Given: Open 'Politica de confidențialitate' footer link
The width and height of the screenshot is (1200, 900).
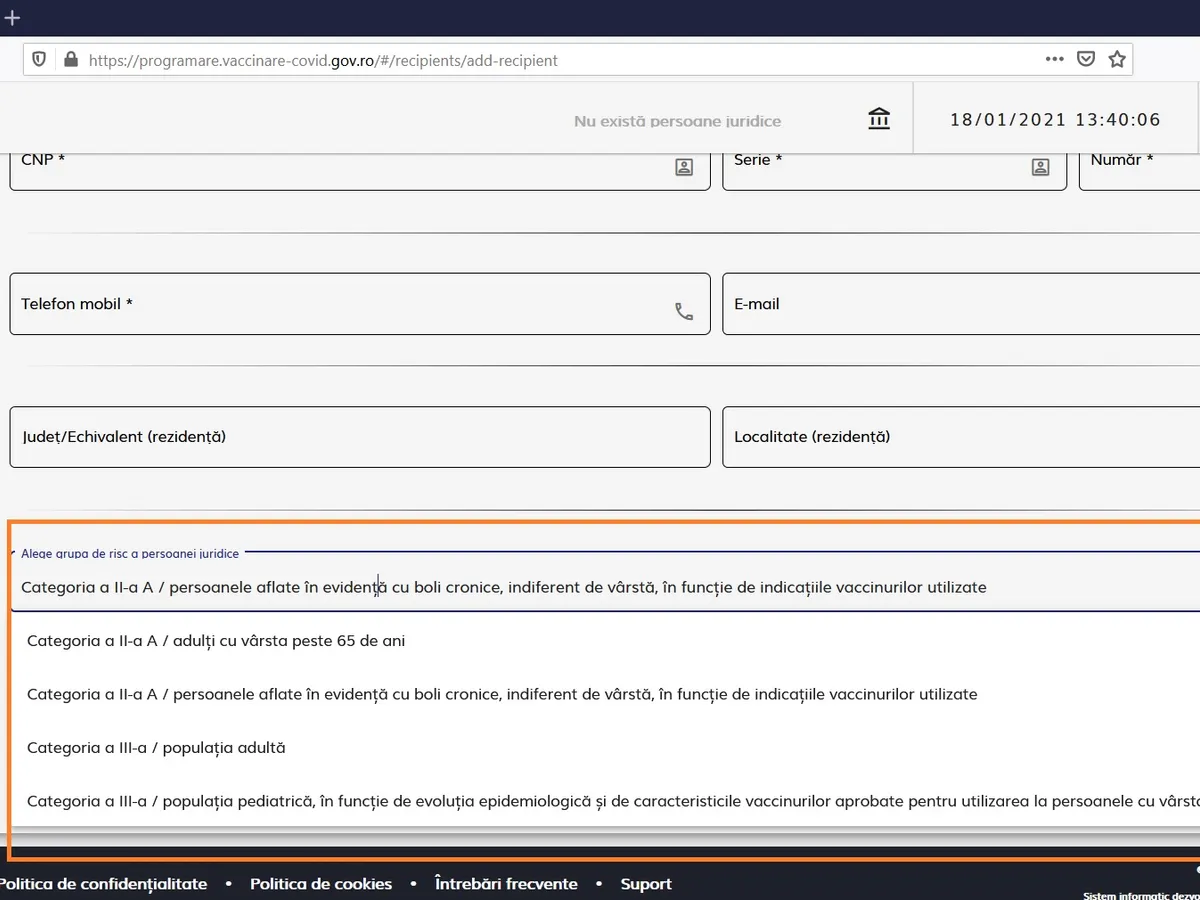Looking at the screenshot, I should point(103,884).
